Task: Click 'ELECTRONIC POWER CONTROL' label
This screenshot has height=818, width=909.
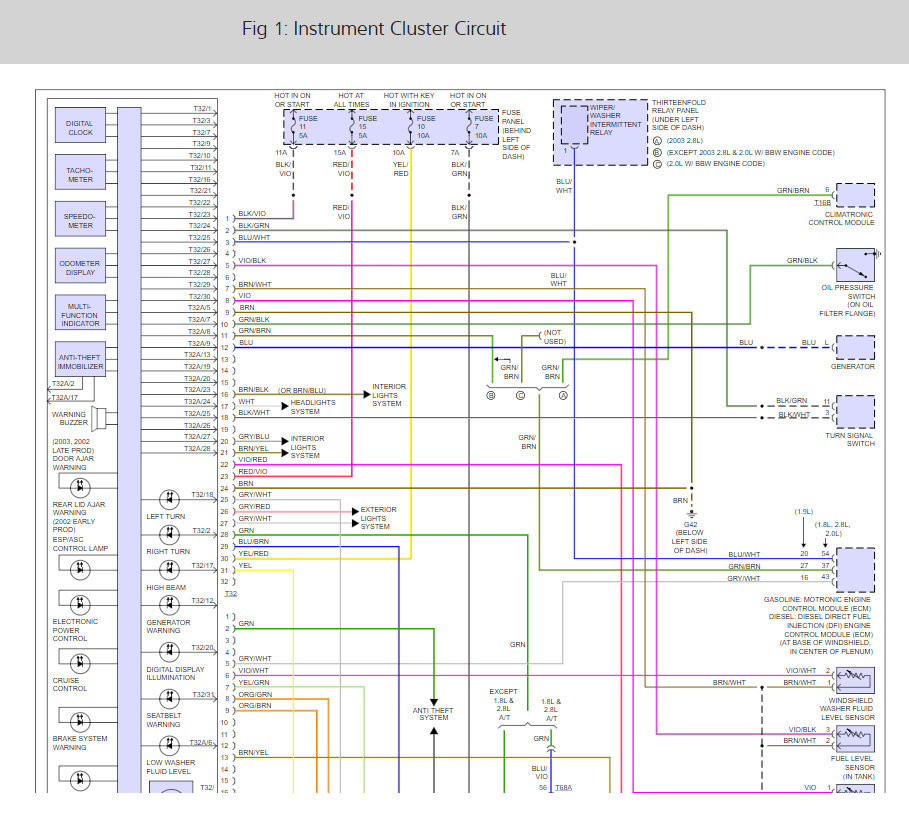Action: coord(75,630)
